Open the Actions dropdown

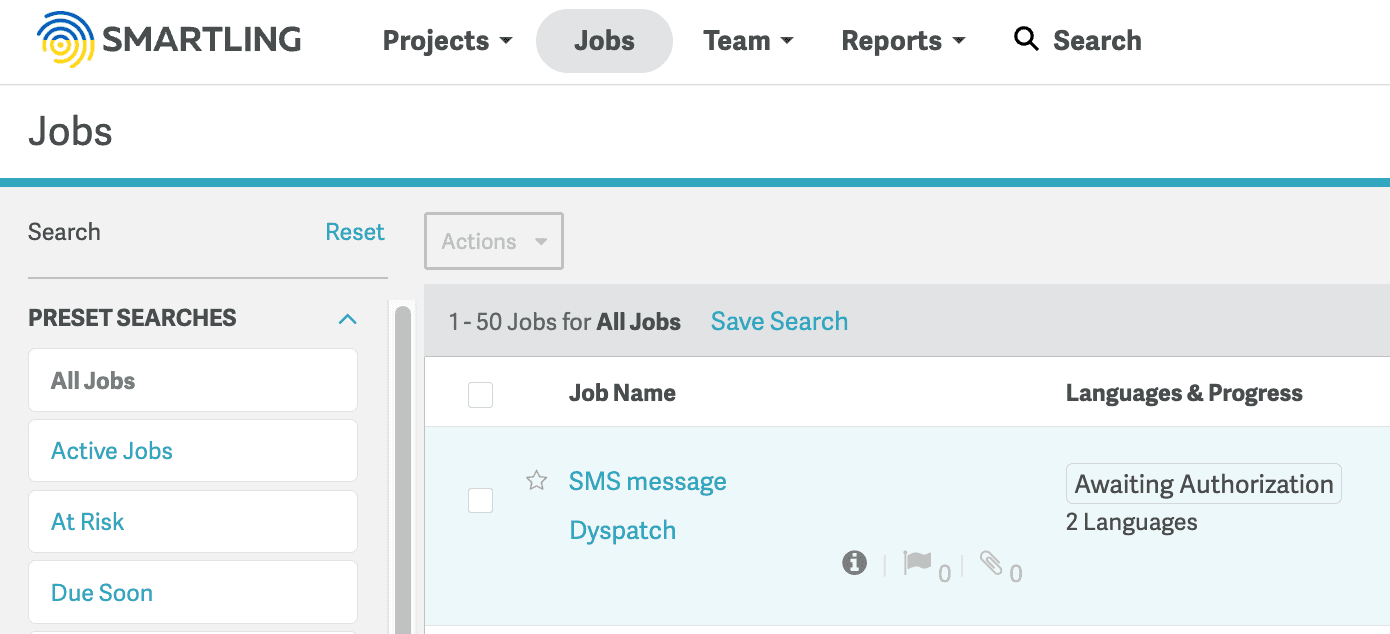[493, 241]
